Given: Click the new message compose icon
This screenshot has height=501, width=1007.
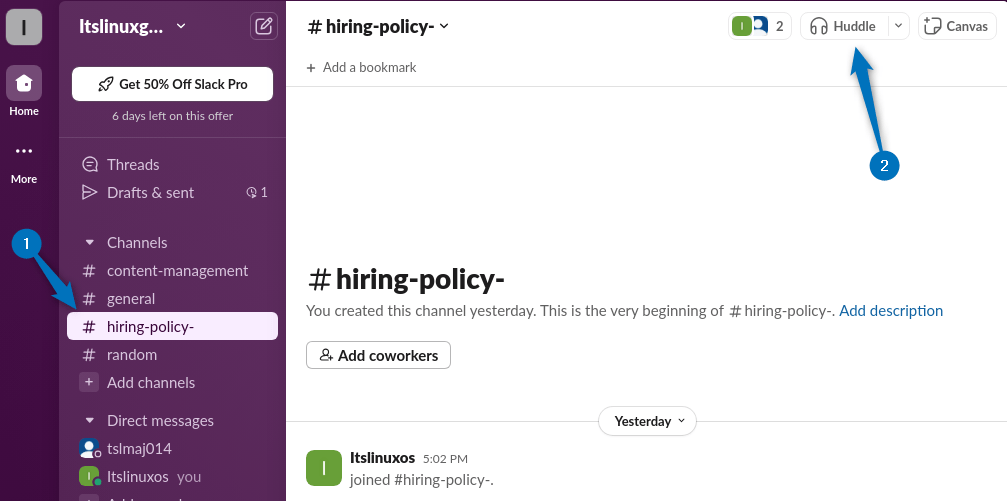Looking at the screenshot, I should [264, 27].
